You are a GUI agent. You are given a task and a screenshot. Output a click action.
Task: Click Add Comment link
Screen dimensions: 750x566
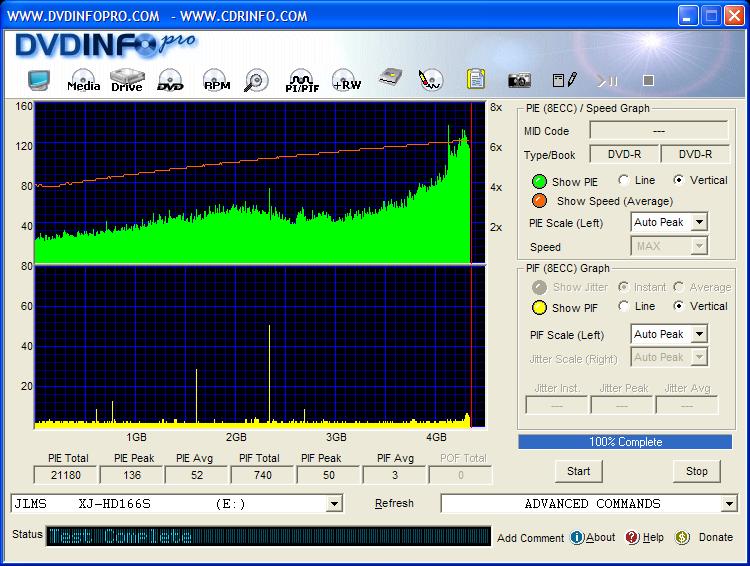[x=530, y=538]
